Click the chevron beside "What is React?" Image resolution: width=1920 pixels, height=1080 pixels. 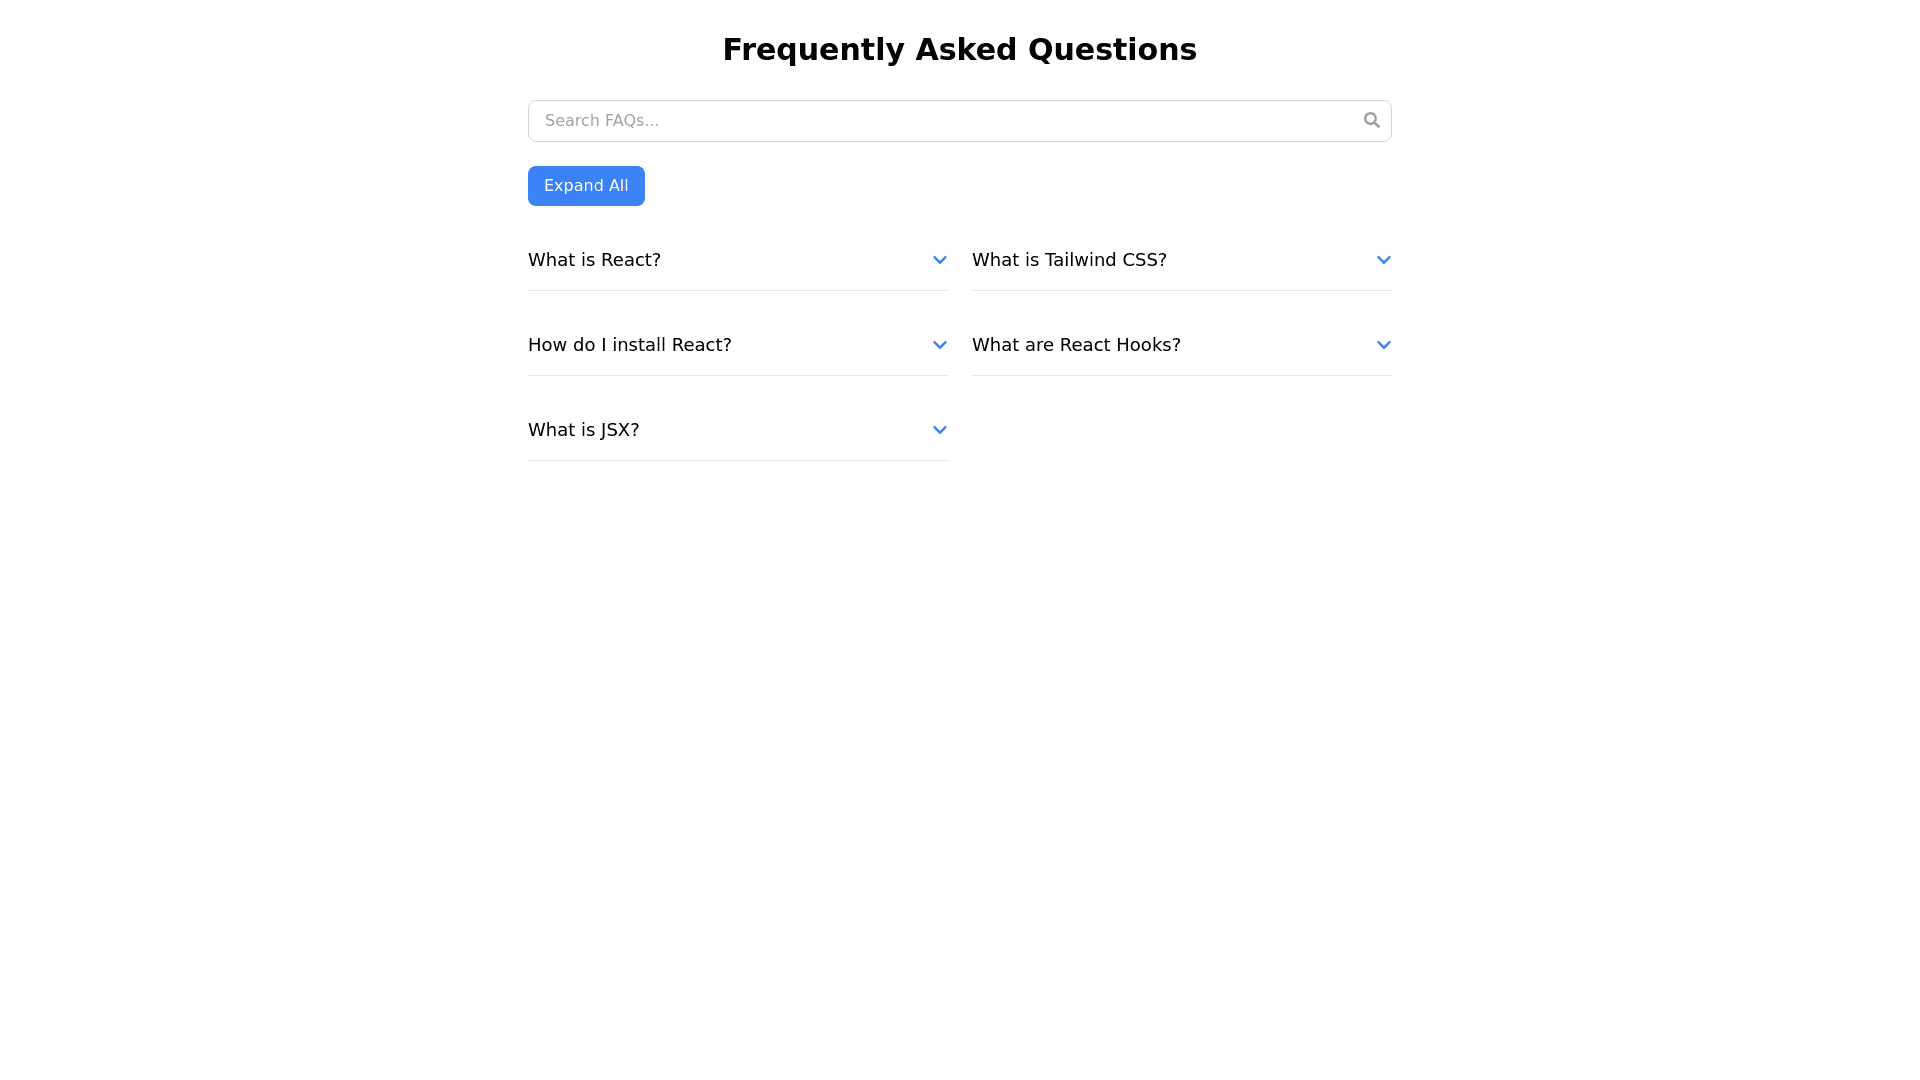(x=939, y=259)
